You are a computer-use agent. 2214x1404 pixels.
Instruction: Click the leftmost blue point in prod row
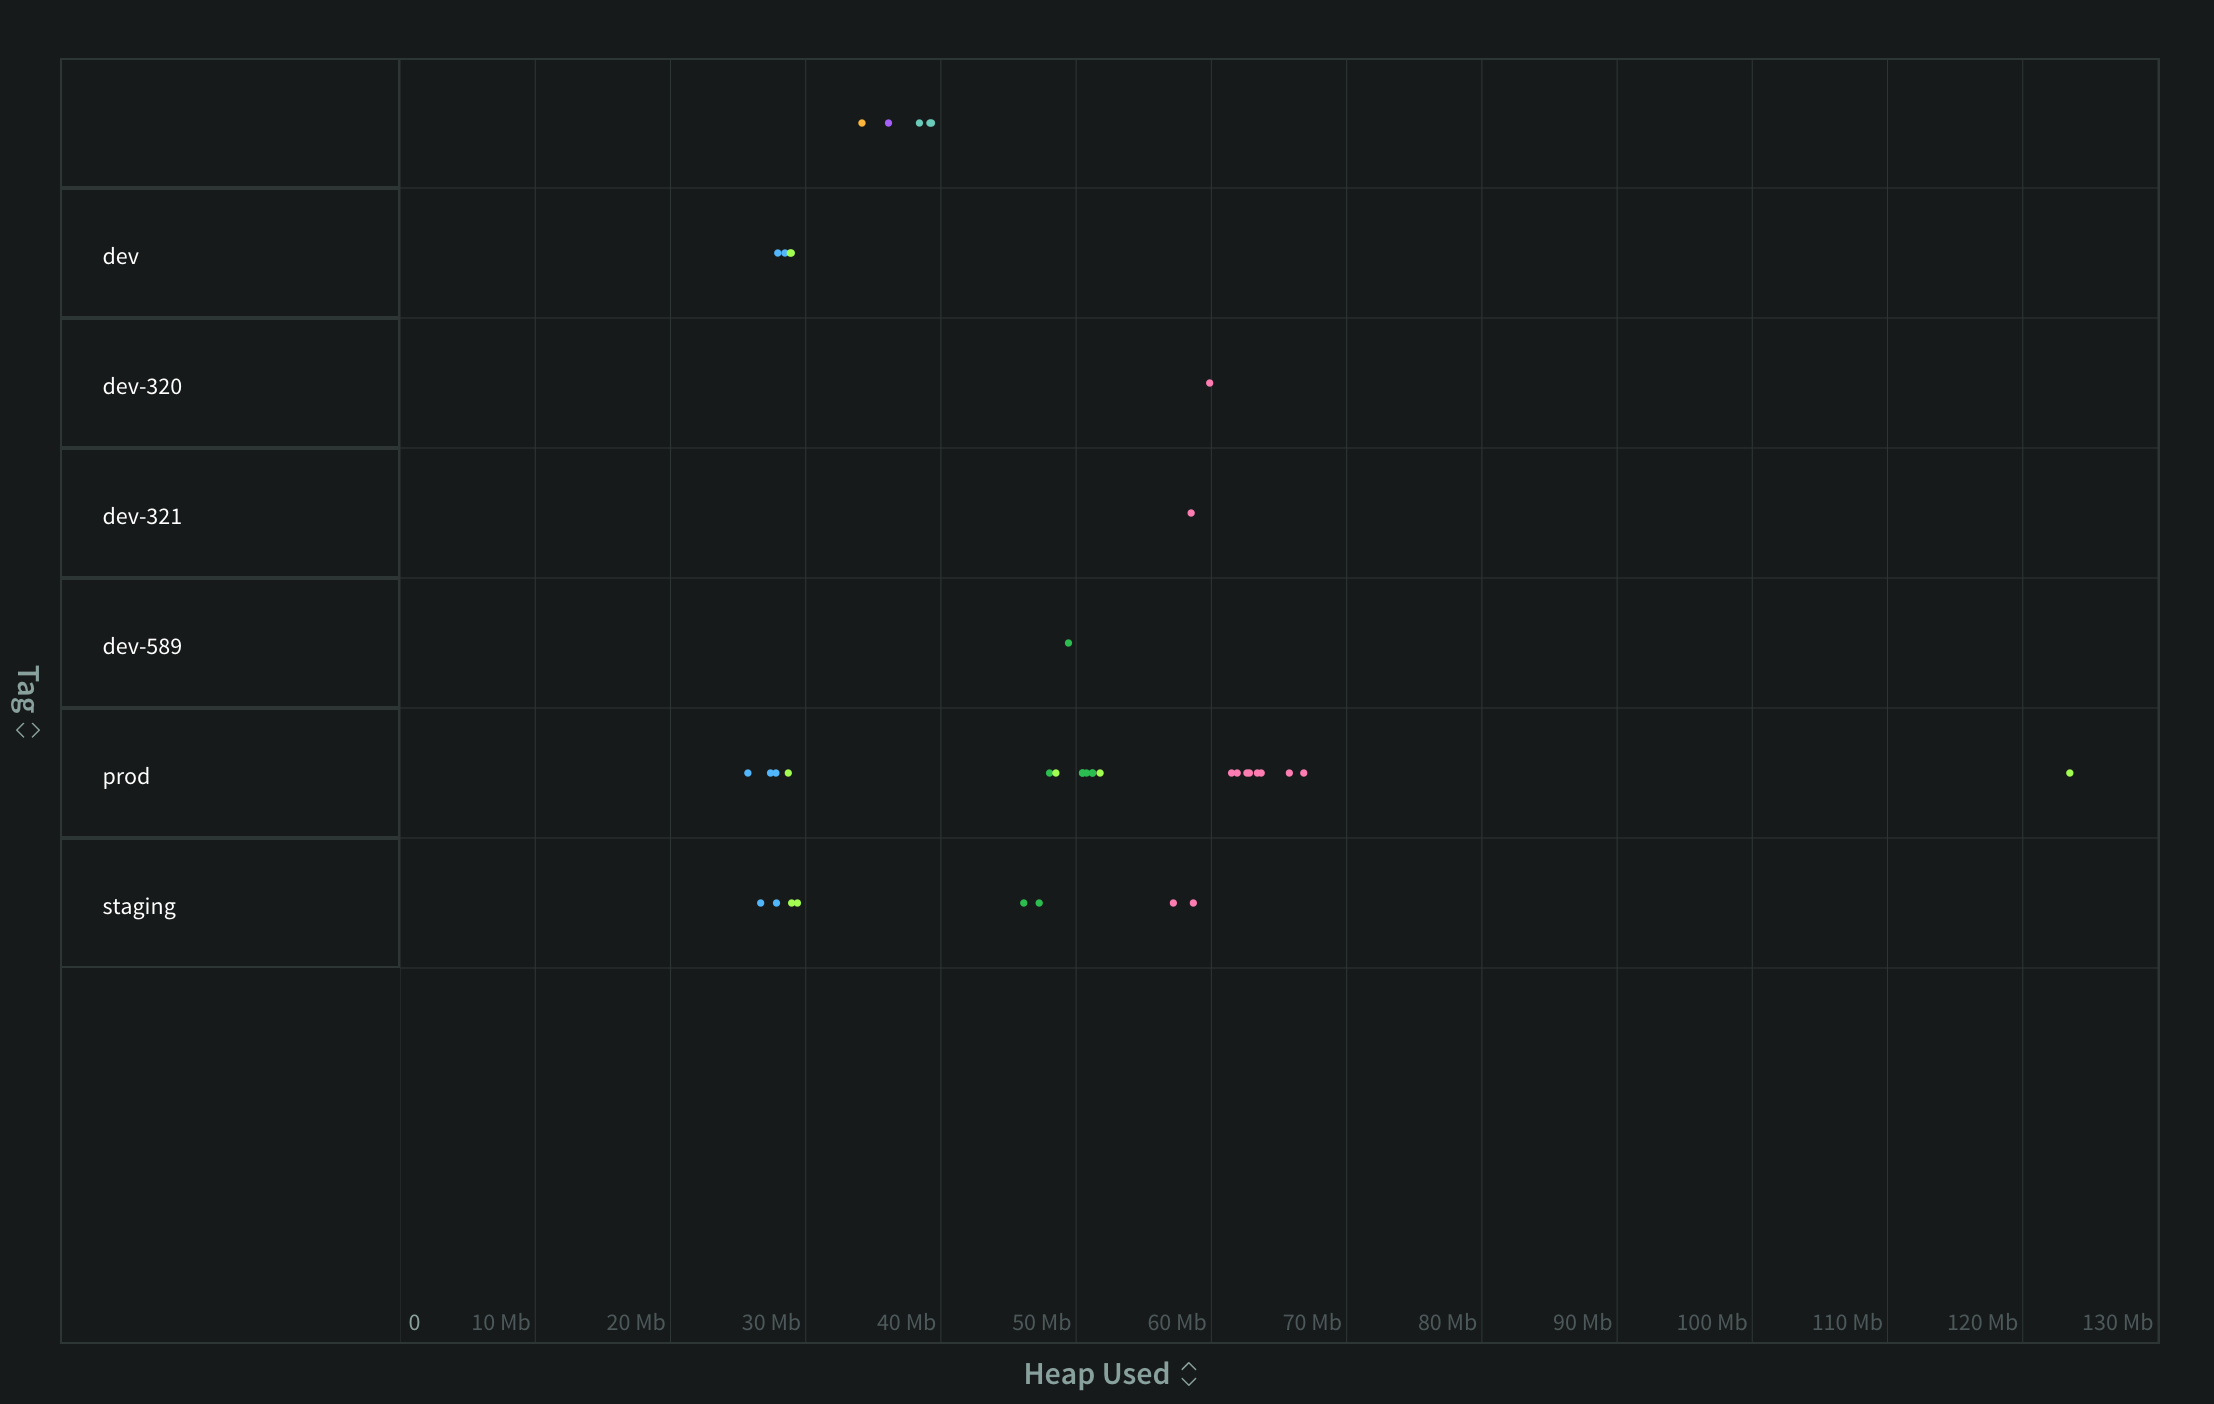[747, 773]
